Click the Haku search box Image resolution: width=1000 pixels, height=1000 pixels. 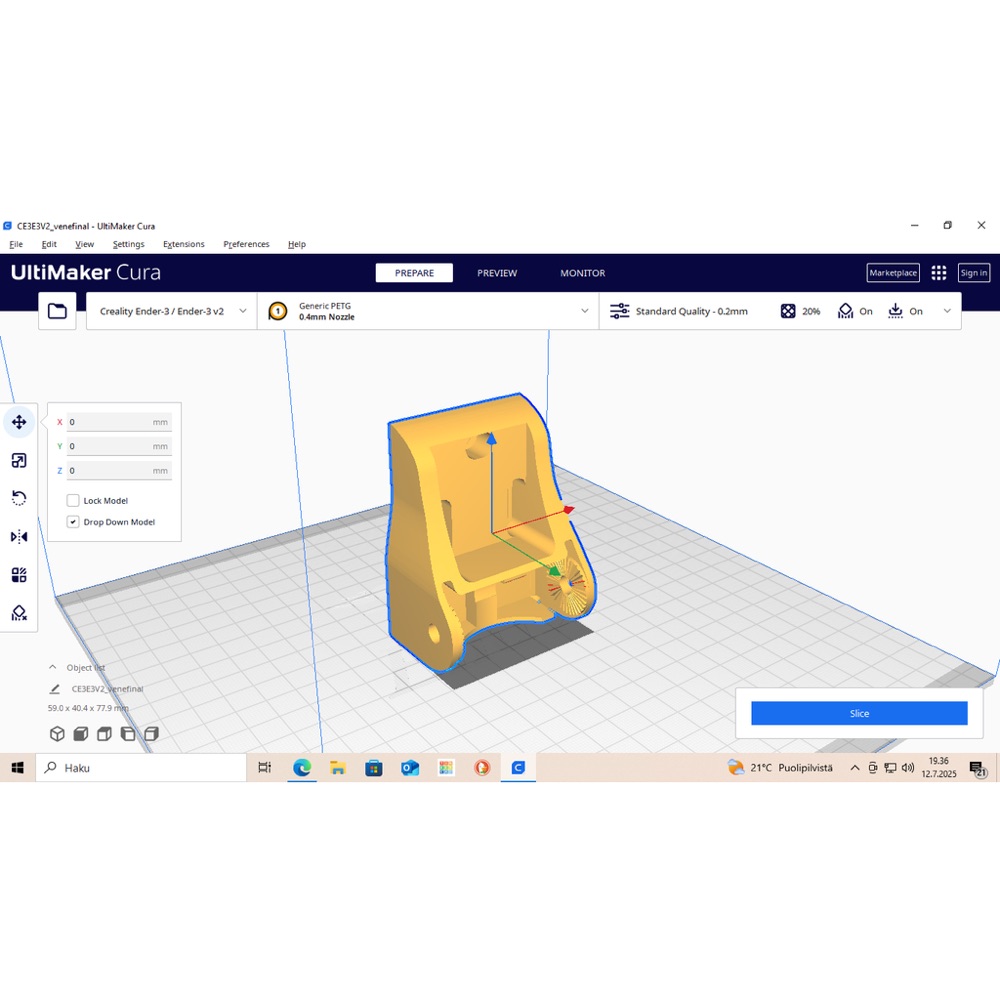[141, 768]
